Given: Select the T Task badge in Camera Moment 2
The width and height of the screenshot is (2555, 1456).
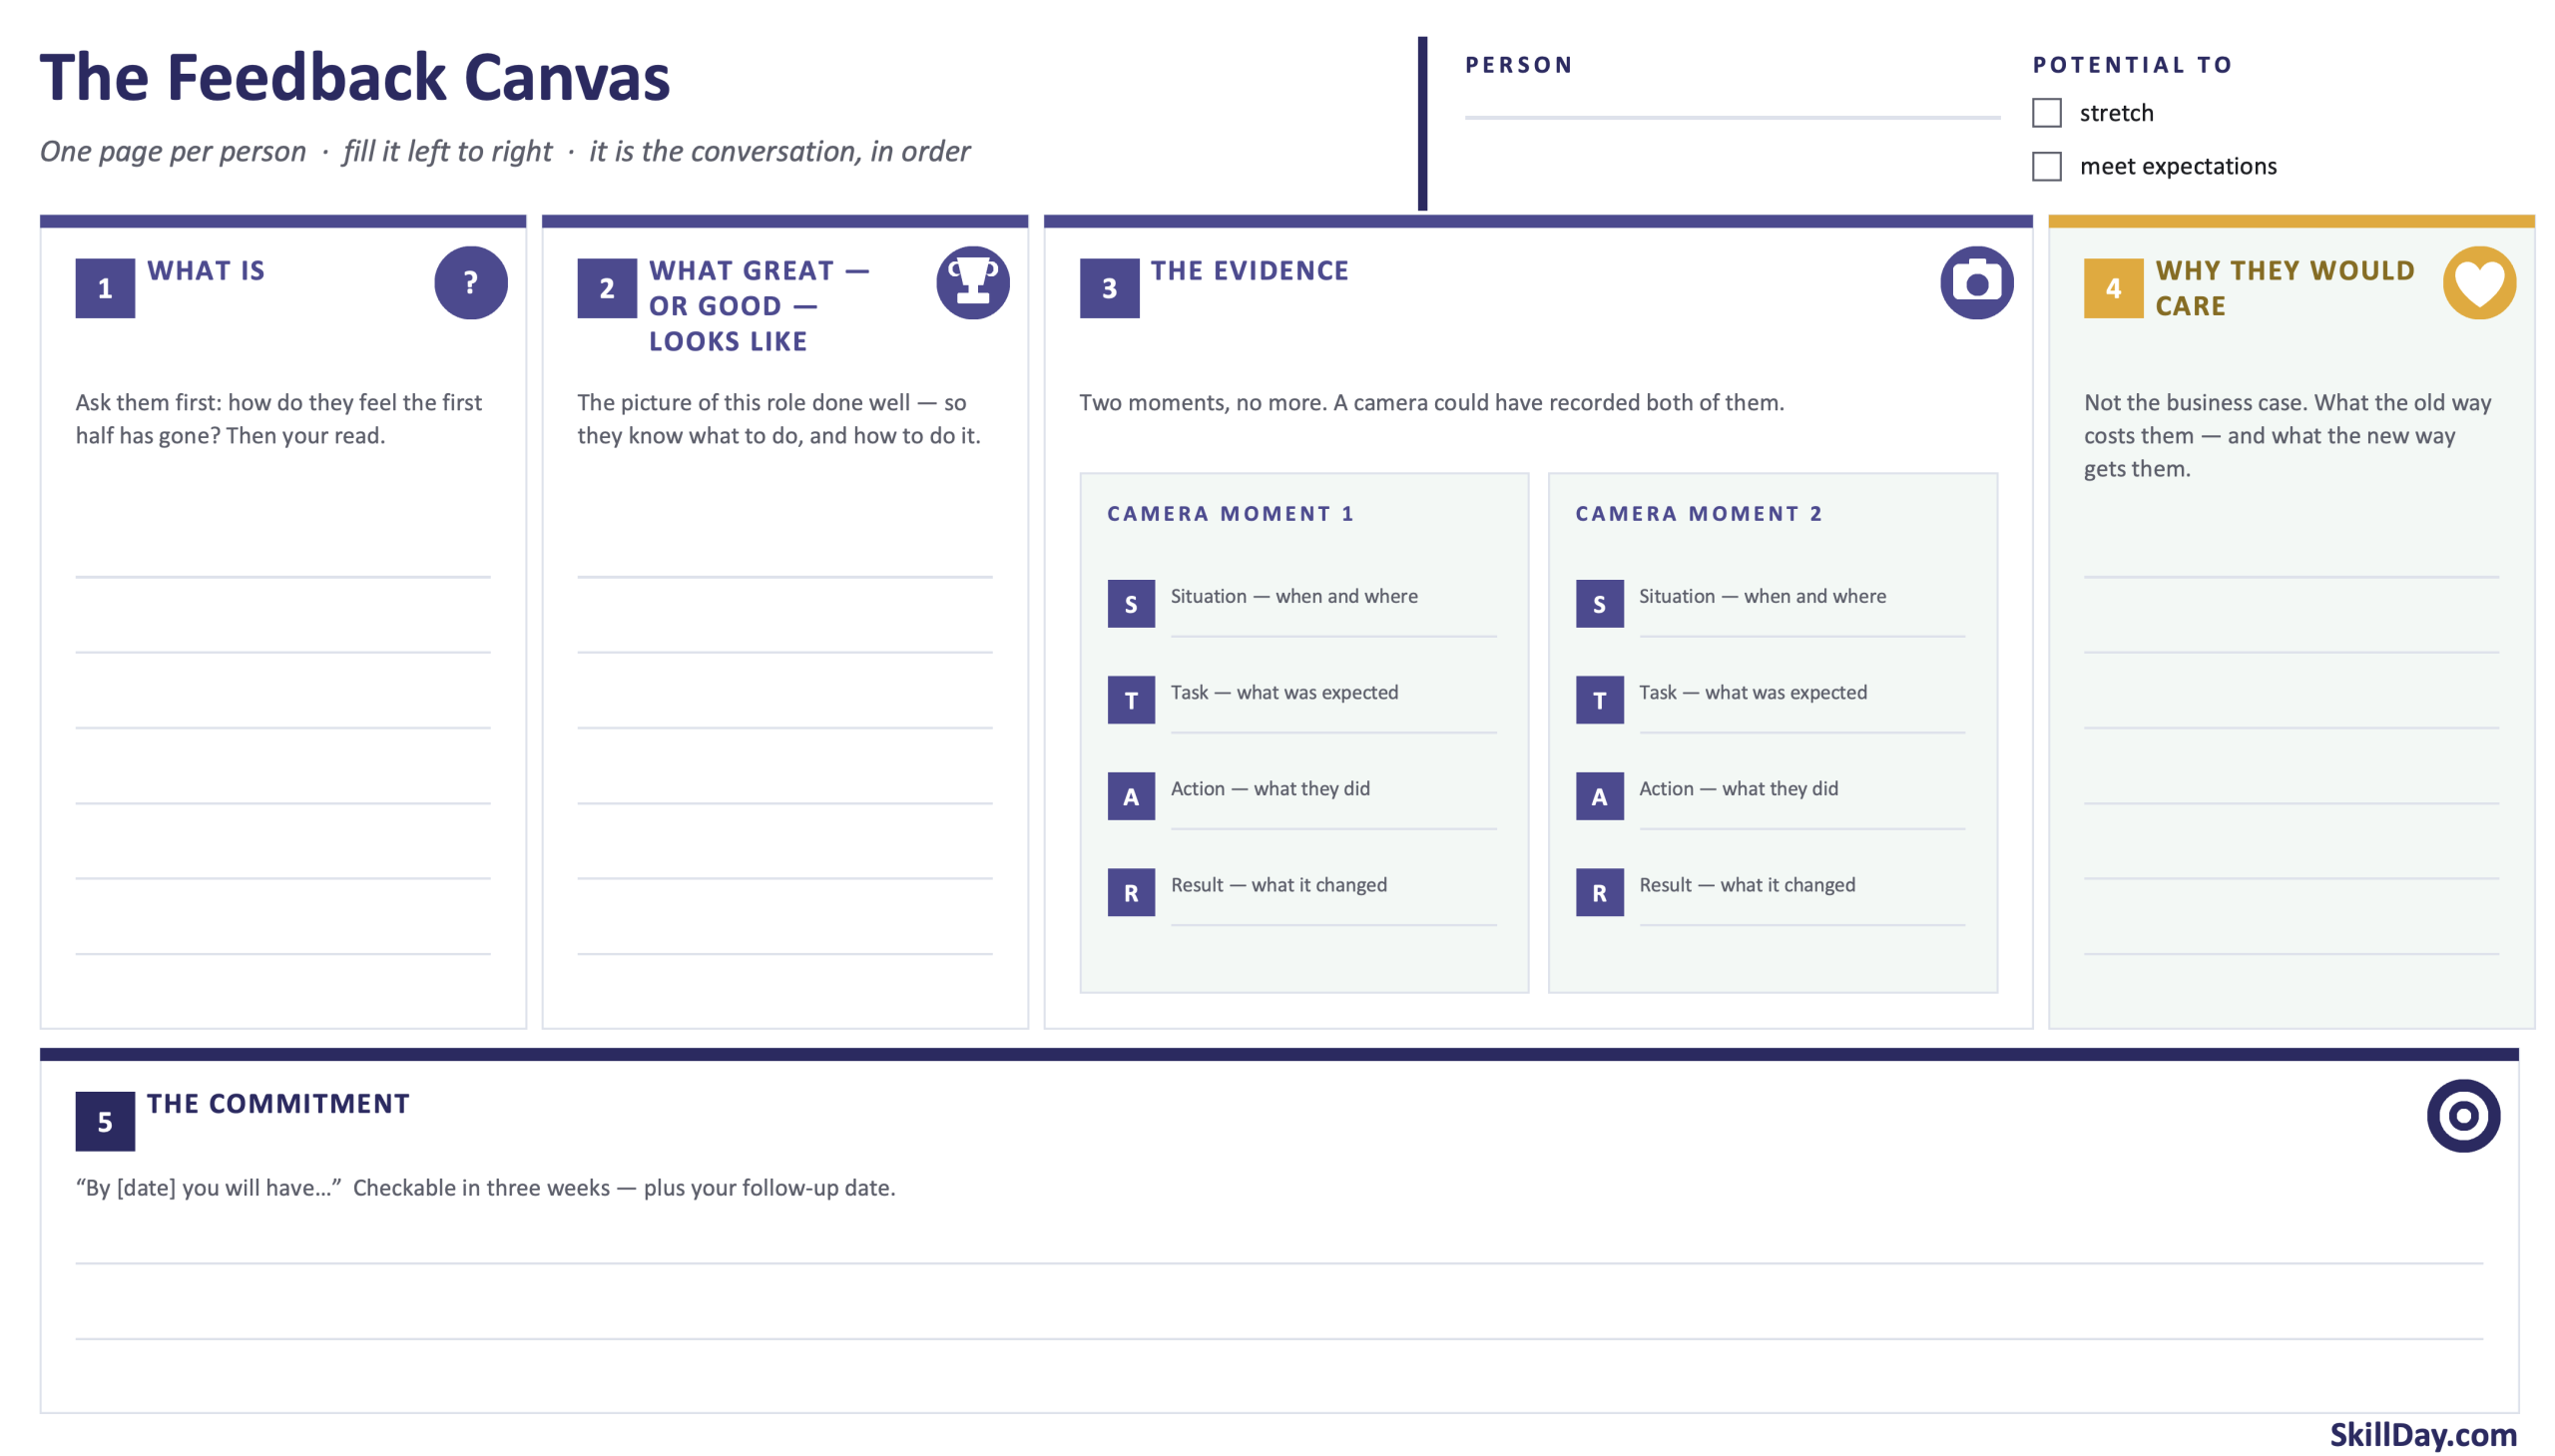Looking at the screenshot, I should pyautogui.click(x=1599, y=700).
